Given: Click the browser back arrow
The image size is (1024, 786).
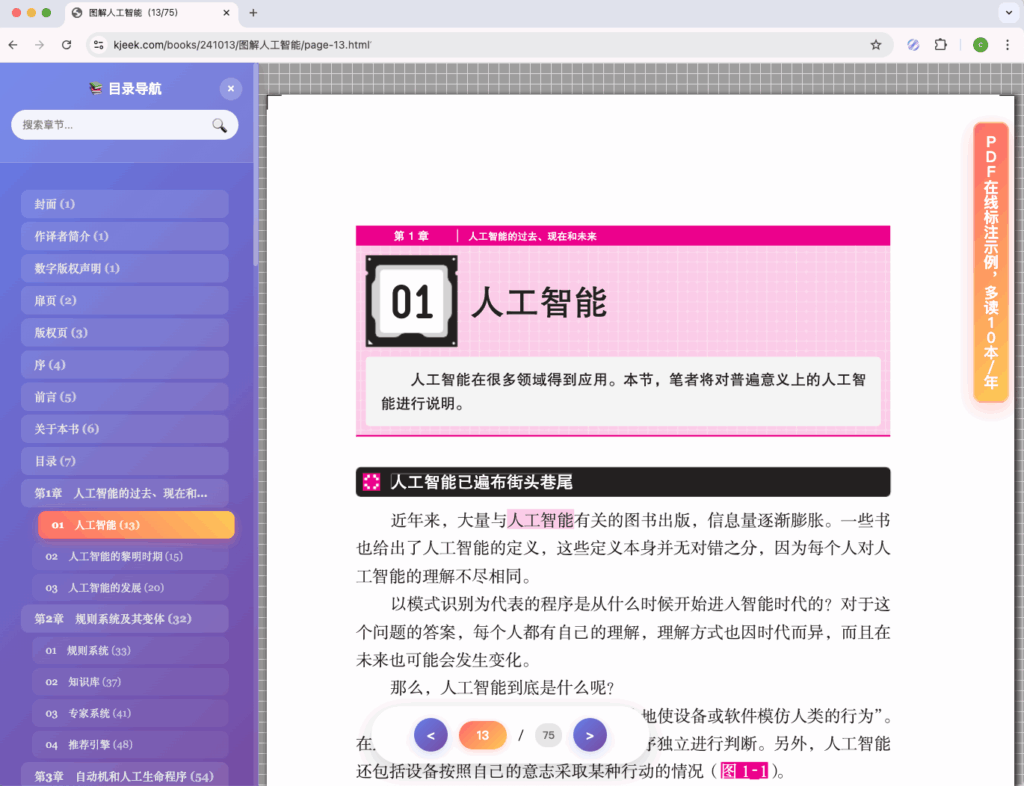Looking at the screenshot, I should 14,45.
